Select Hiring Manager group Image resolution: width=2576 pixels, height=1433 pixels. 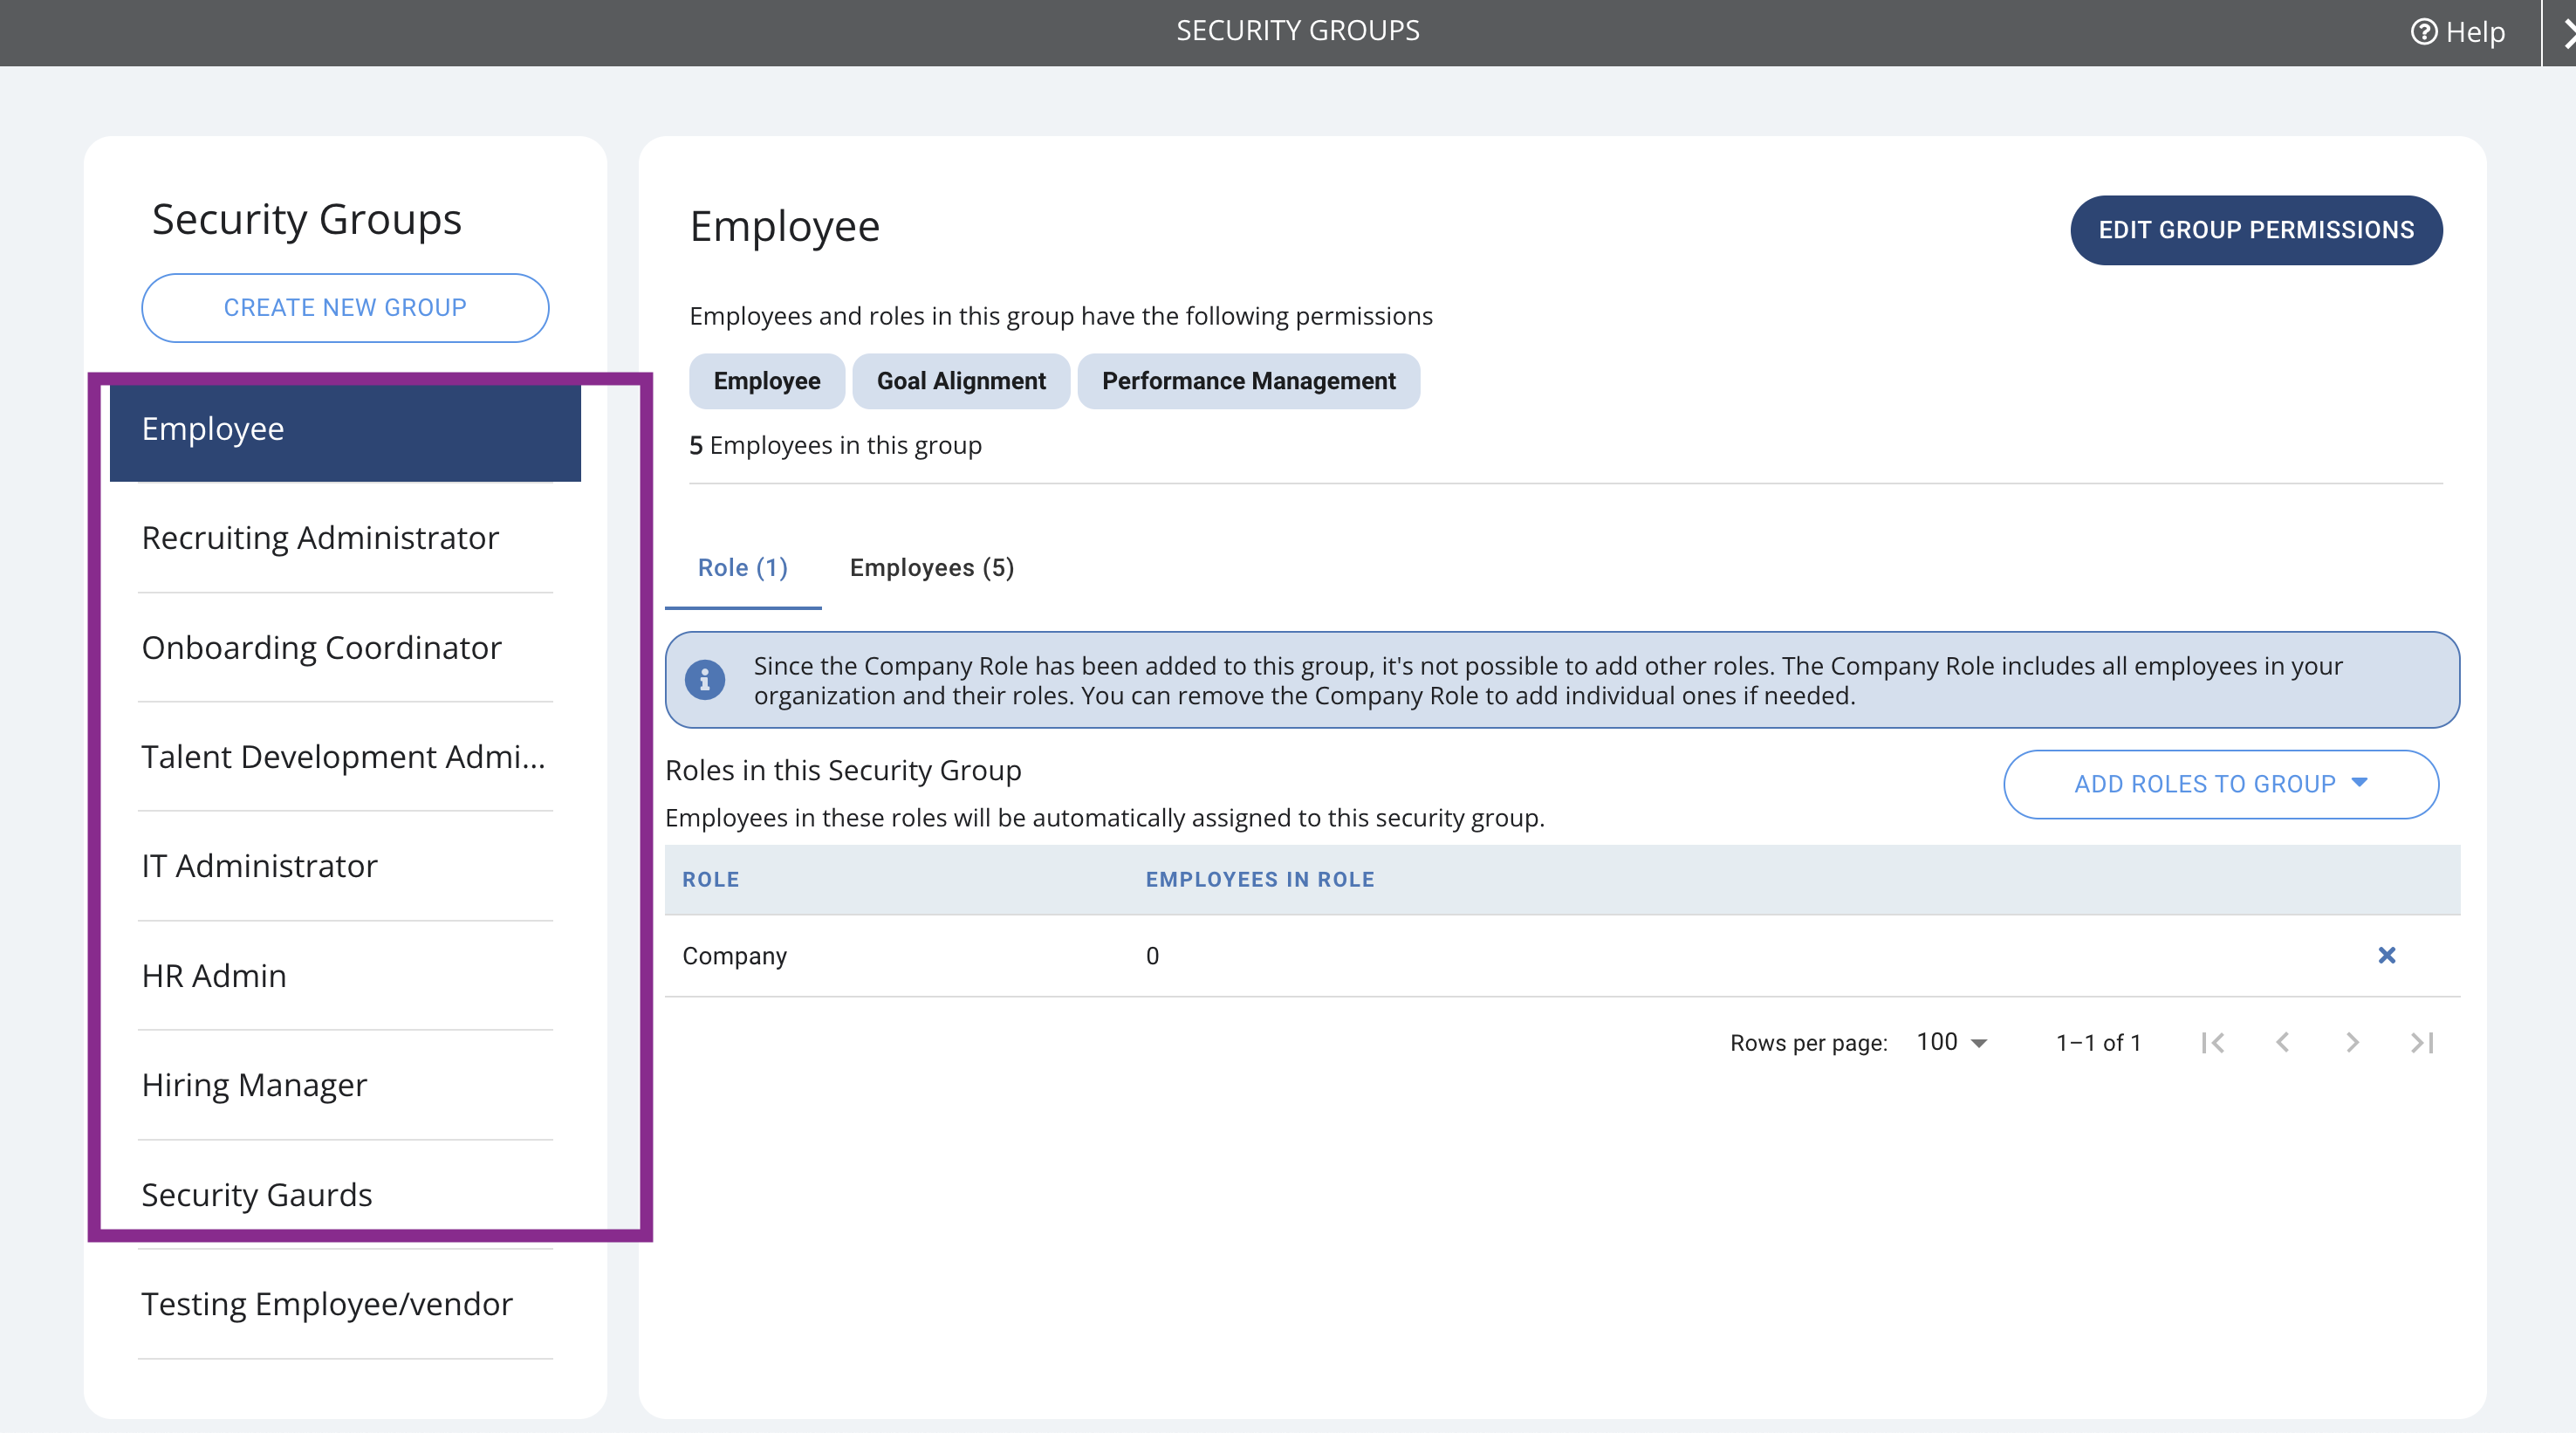pos(345,1085)
